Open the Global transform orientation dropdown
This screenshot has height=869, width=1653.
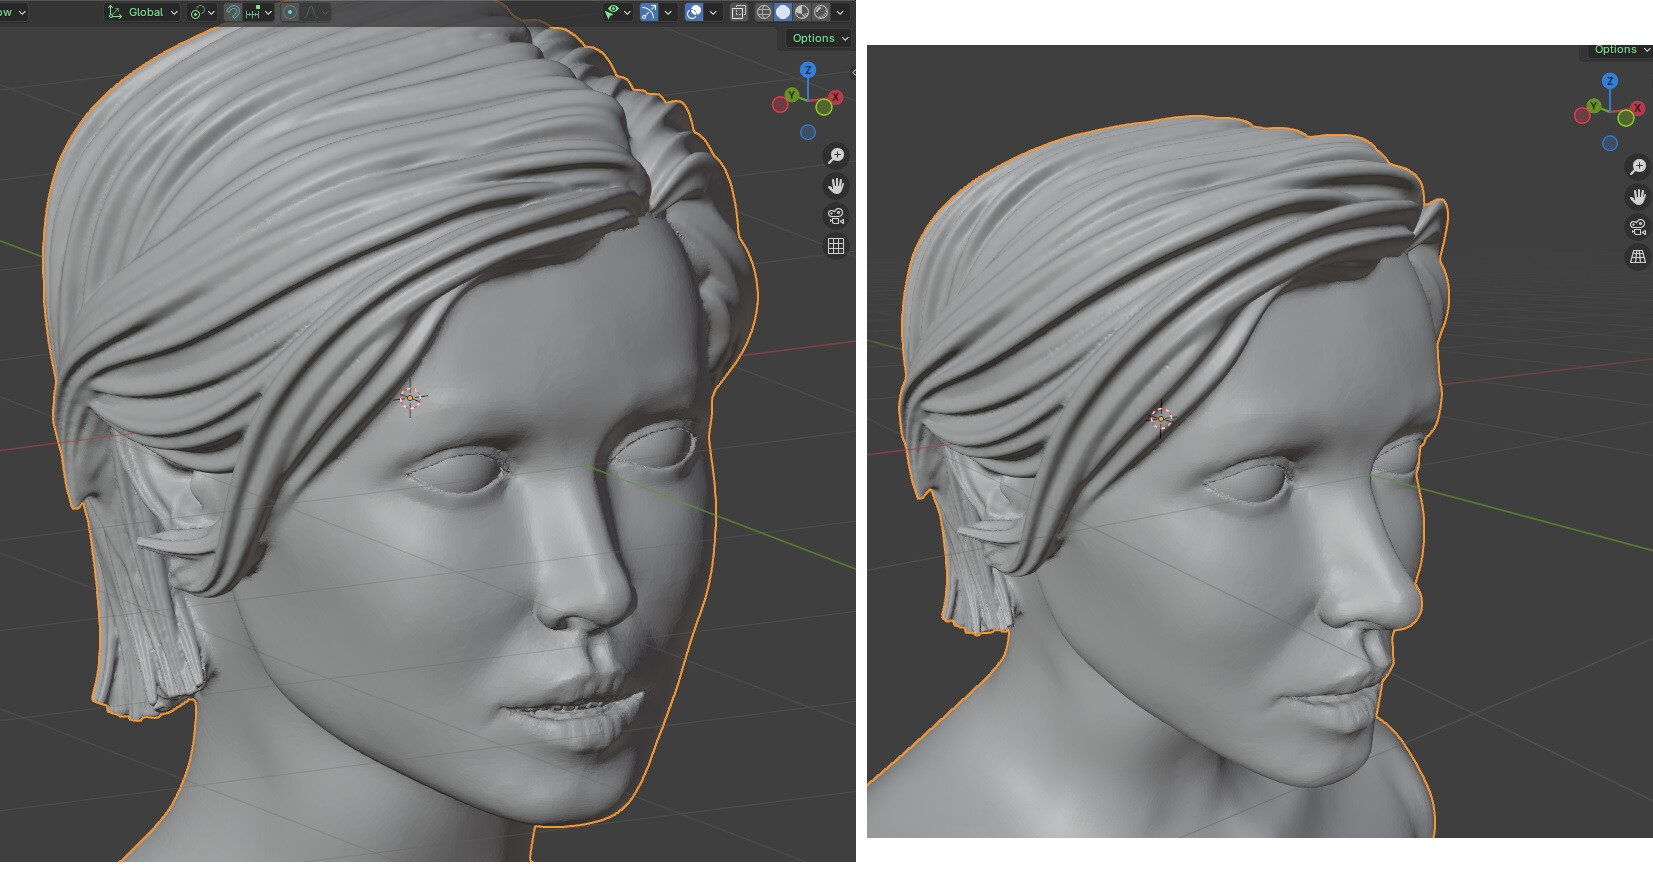point(142,12)
